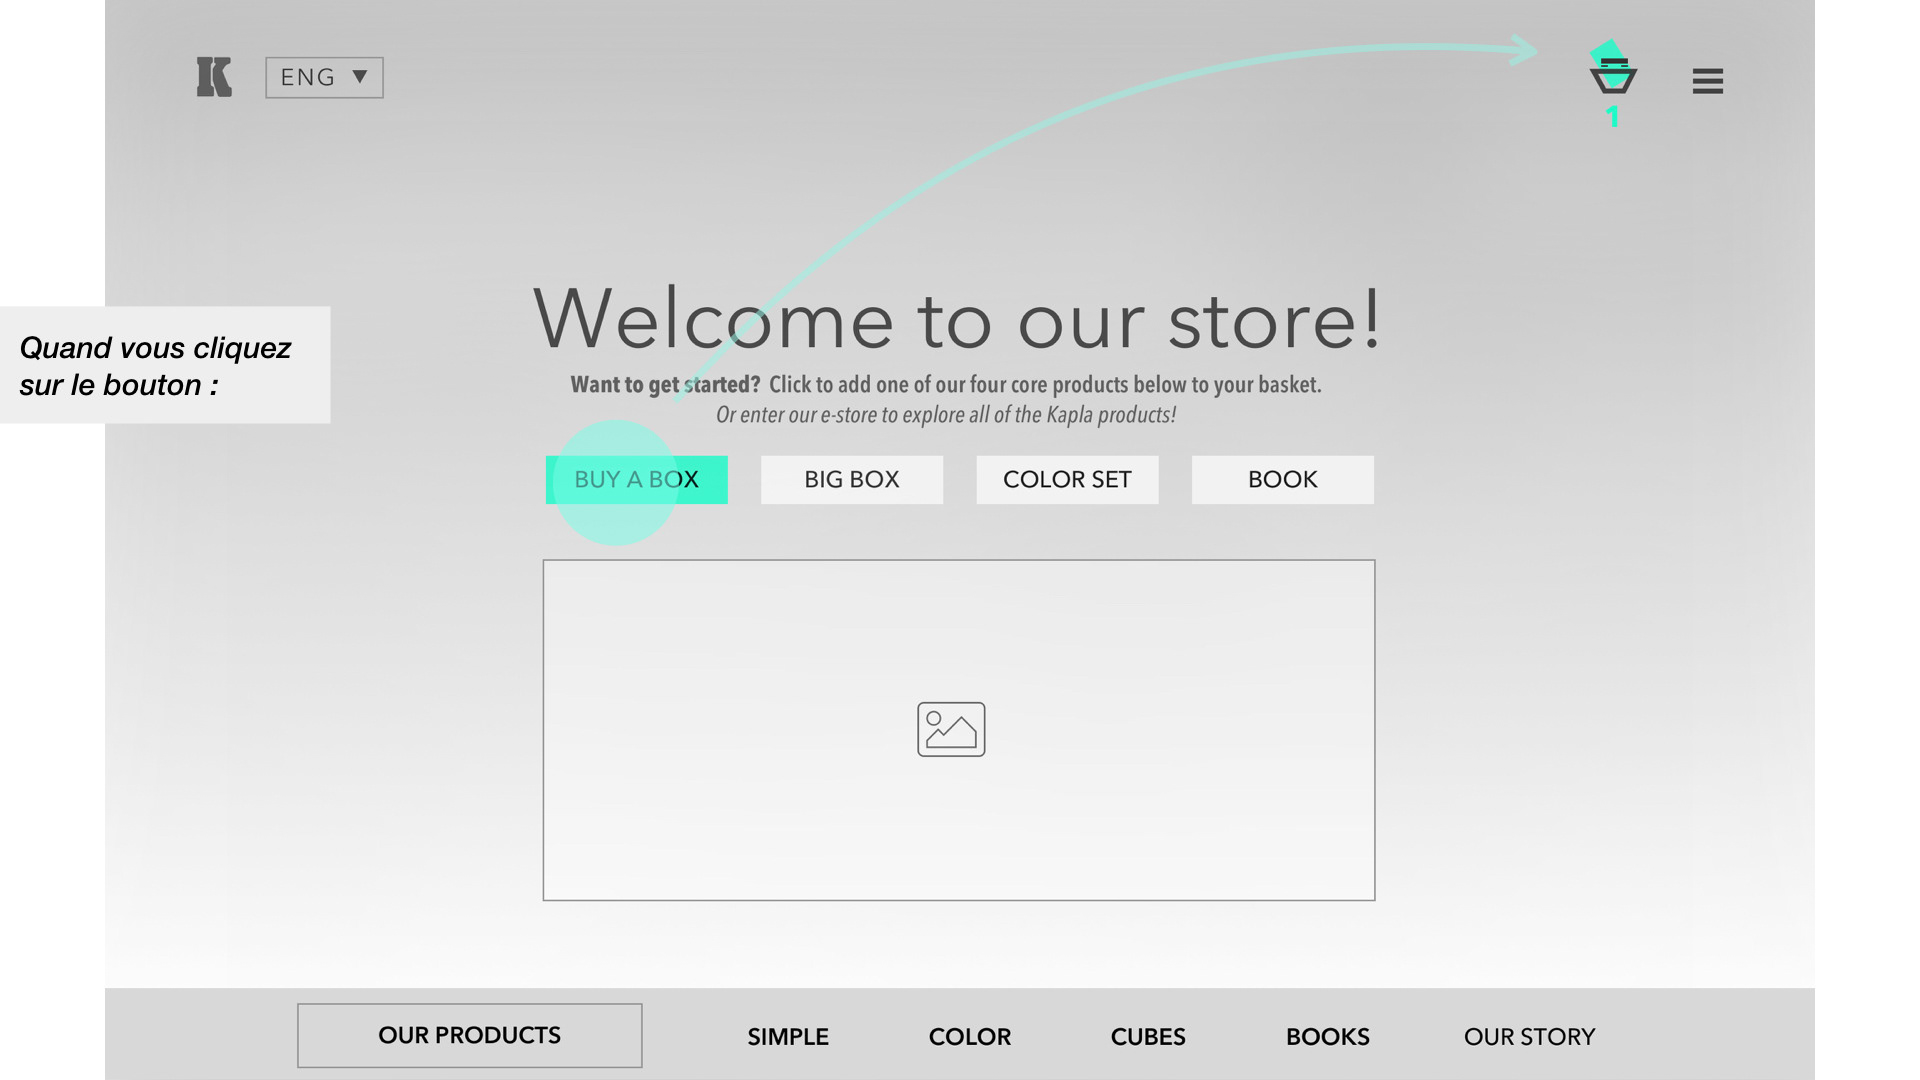The image size is (1920, 1080).
Task: Choose the BOOK product button
Action: 1282,480
